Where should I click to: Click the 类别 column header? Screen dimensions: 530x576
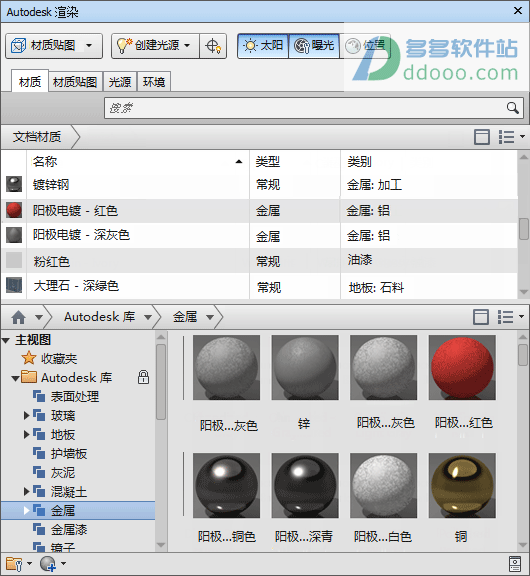[x=429, y=161]
